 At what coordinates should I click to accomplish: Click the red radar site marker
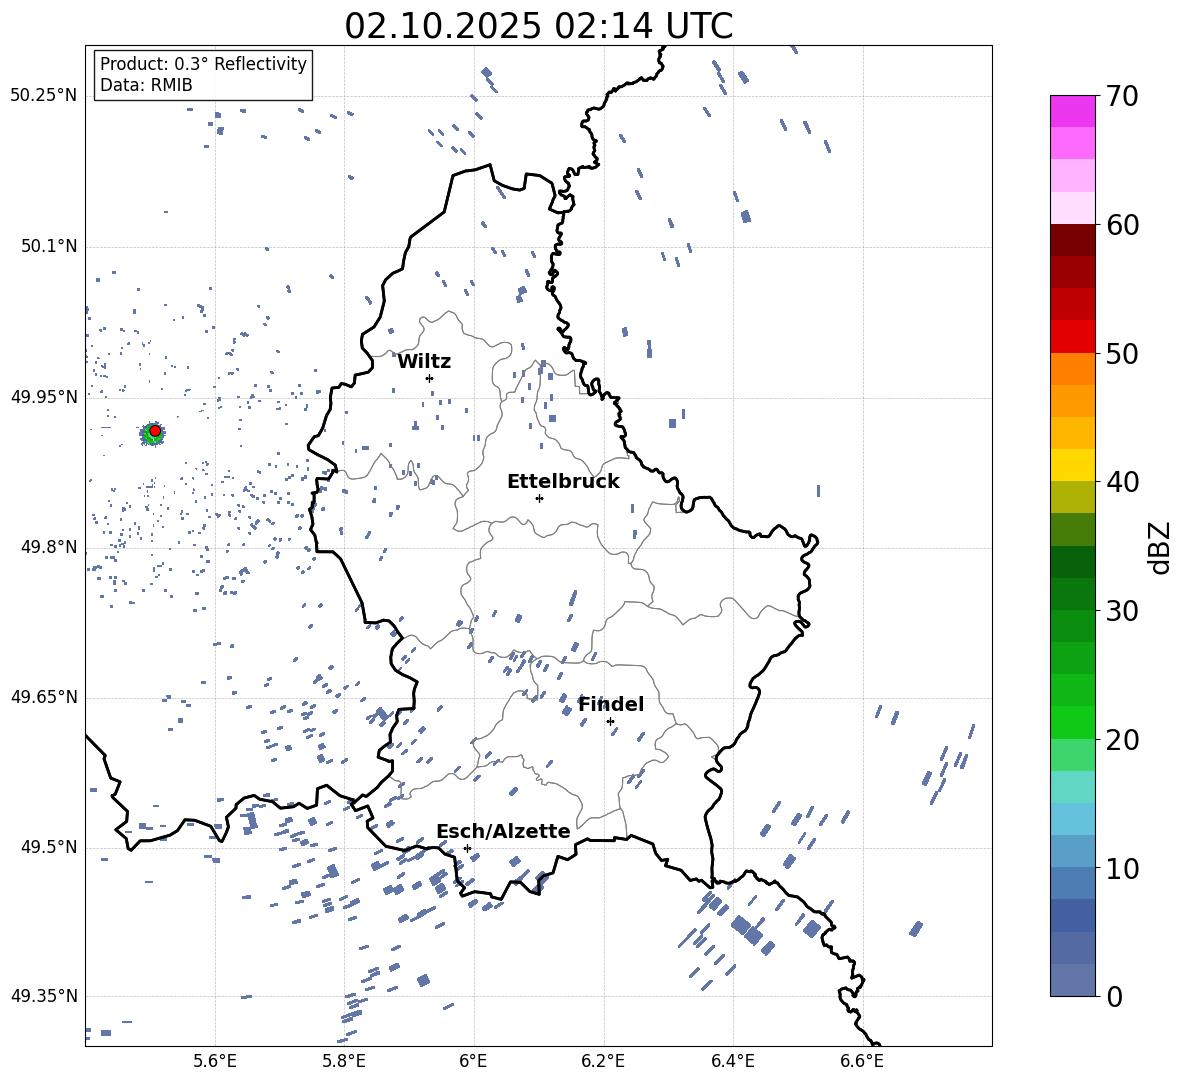[155, 430]
